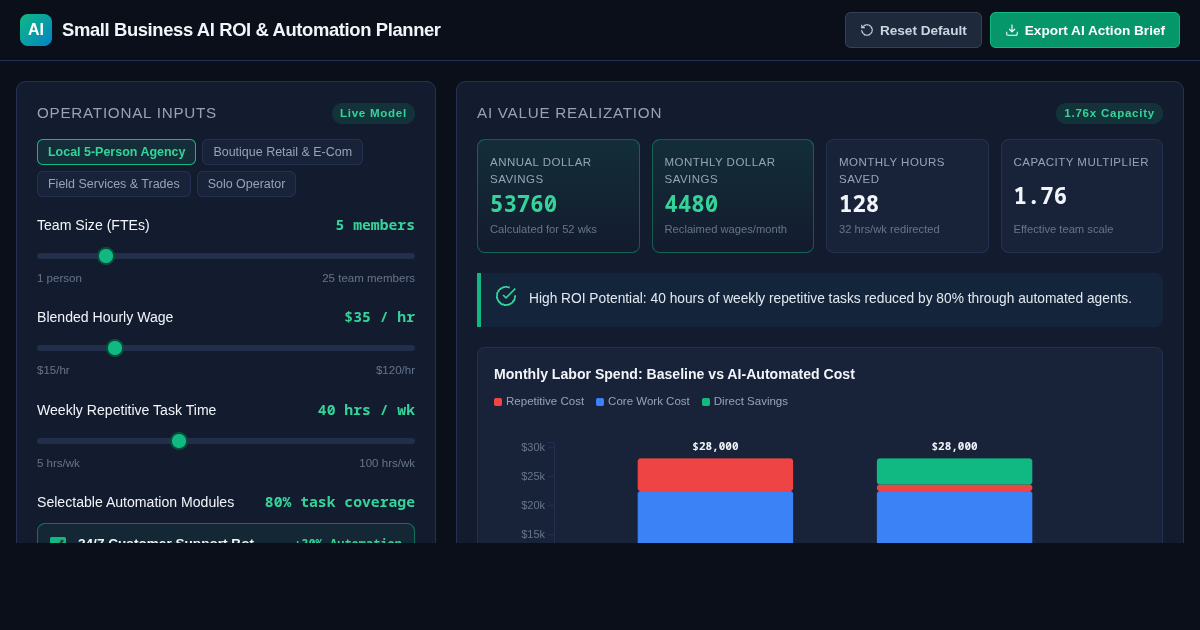Click the blue core work segment of automated bar
The image size is (1200, 630).
tap(954, 517)
